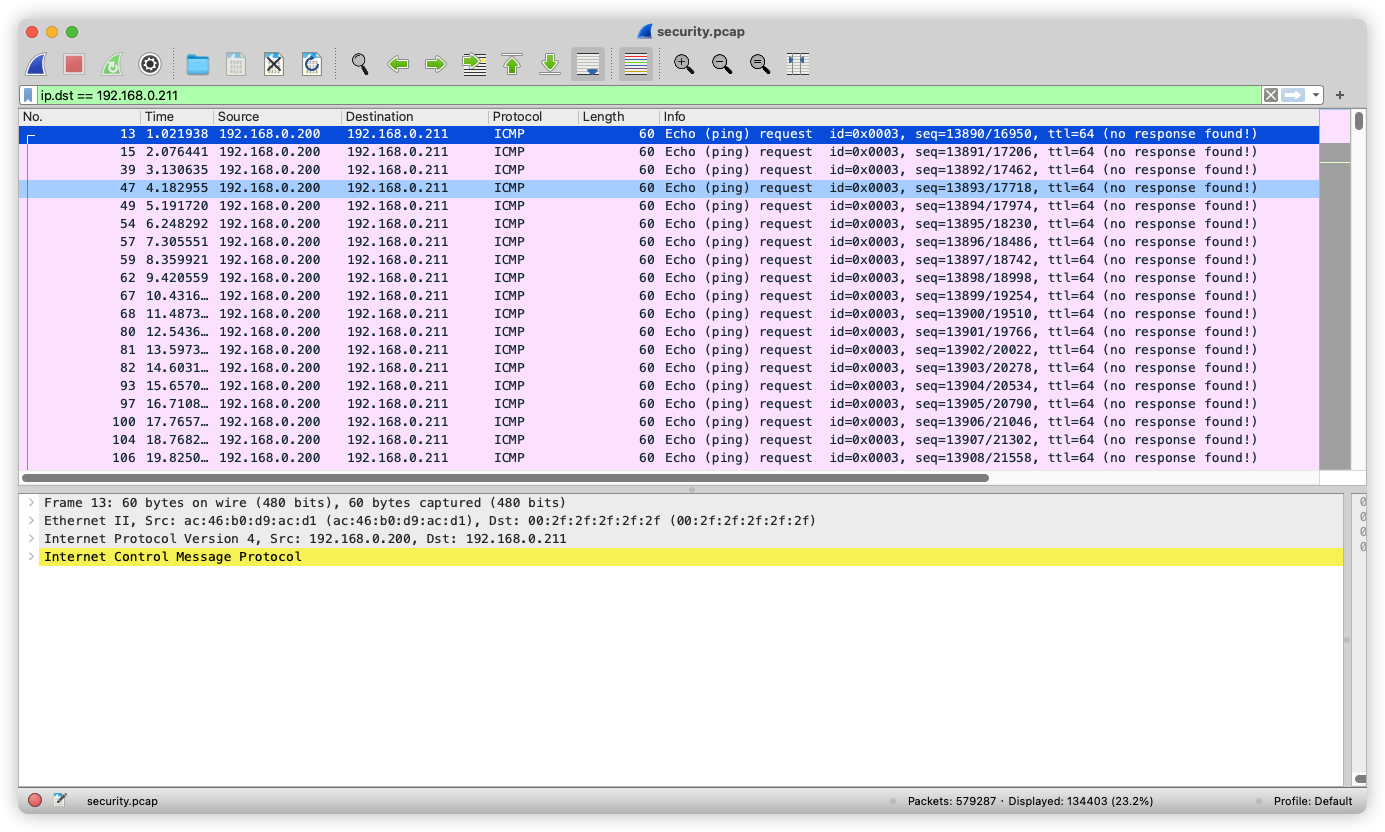Sort by the Protocol column
Image resolution: width=1385 pixels, height=832 pixels.
click(533, 117)
